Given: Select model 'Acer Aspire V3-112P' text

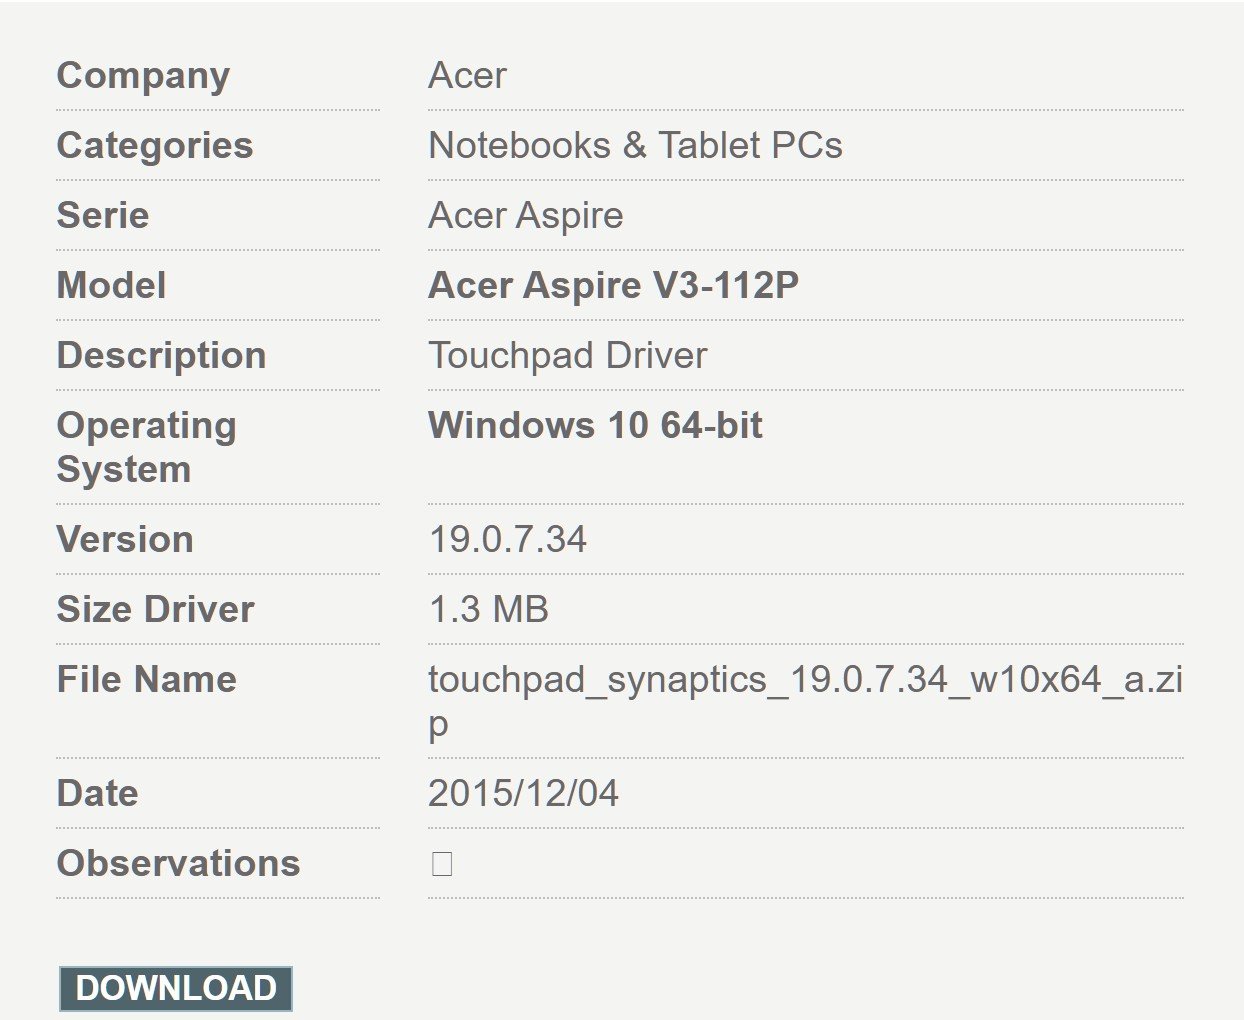Looking at the screenshot, I should [x=614, y=285].
